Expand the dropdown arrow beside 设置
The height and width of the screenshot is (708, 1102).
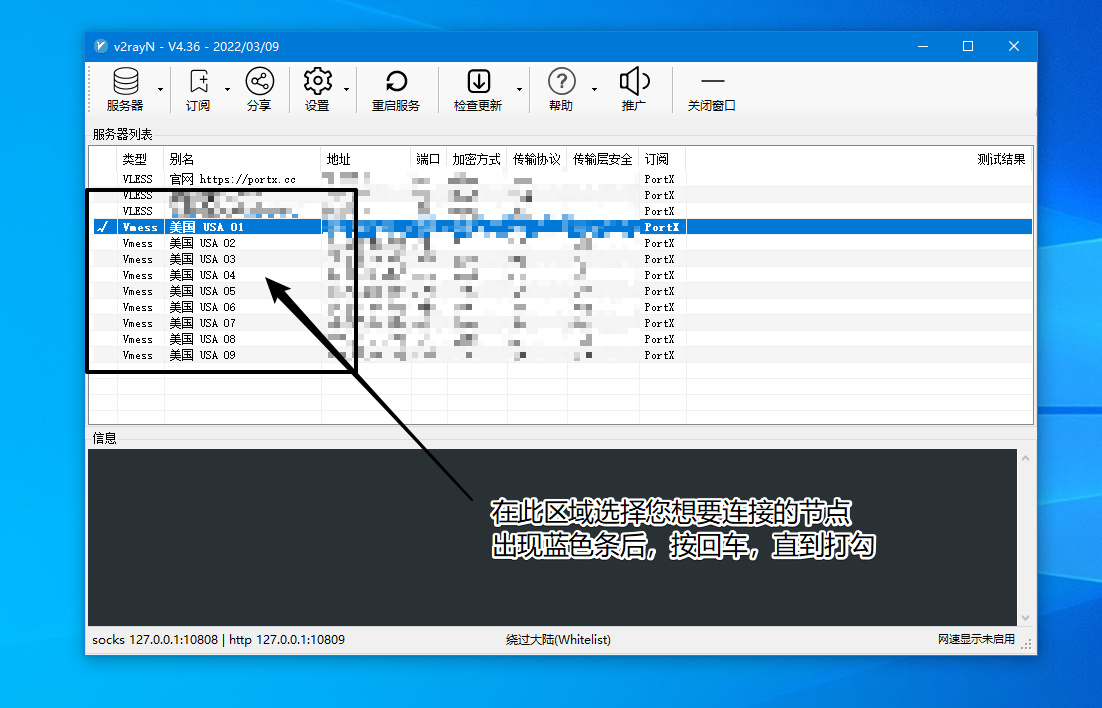pos(346,90)
